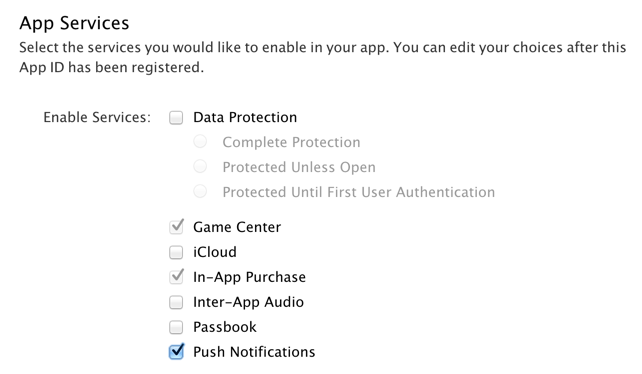Image resolution: width=642 pixels, height=374 pixels.
Task: Select the Complete Protection radio button
Action: click(200, 142)
